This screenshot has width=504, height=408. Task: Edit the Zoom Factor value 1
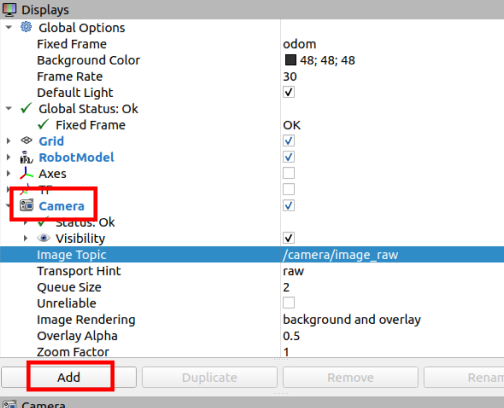point(286,352)
